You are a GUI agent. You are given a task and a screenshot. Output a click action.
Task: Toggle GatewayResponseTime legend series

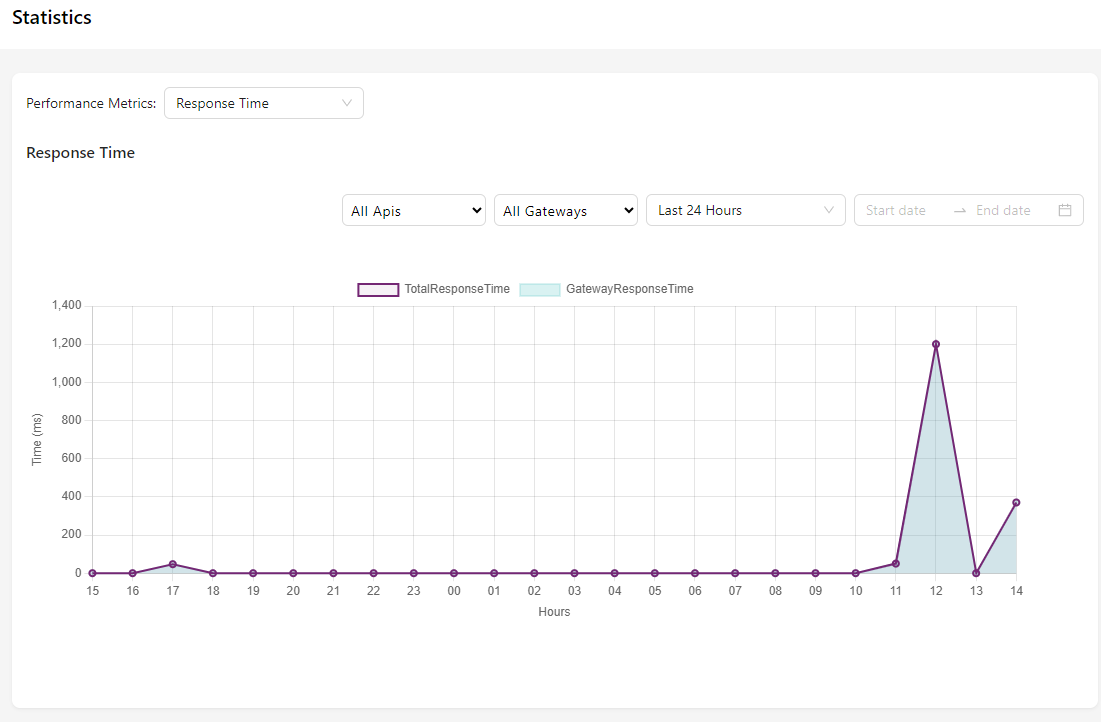(x=629, y=289)
